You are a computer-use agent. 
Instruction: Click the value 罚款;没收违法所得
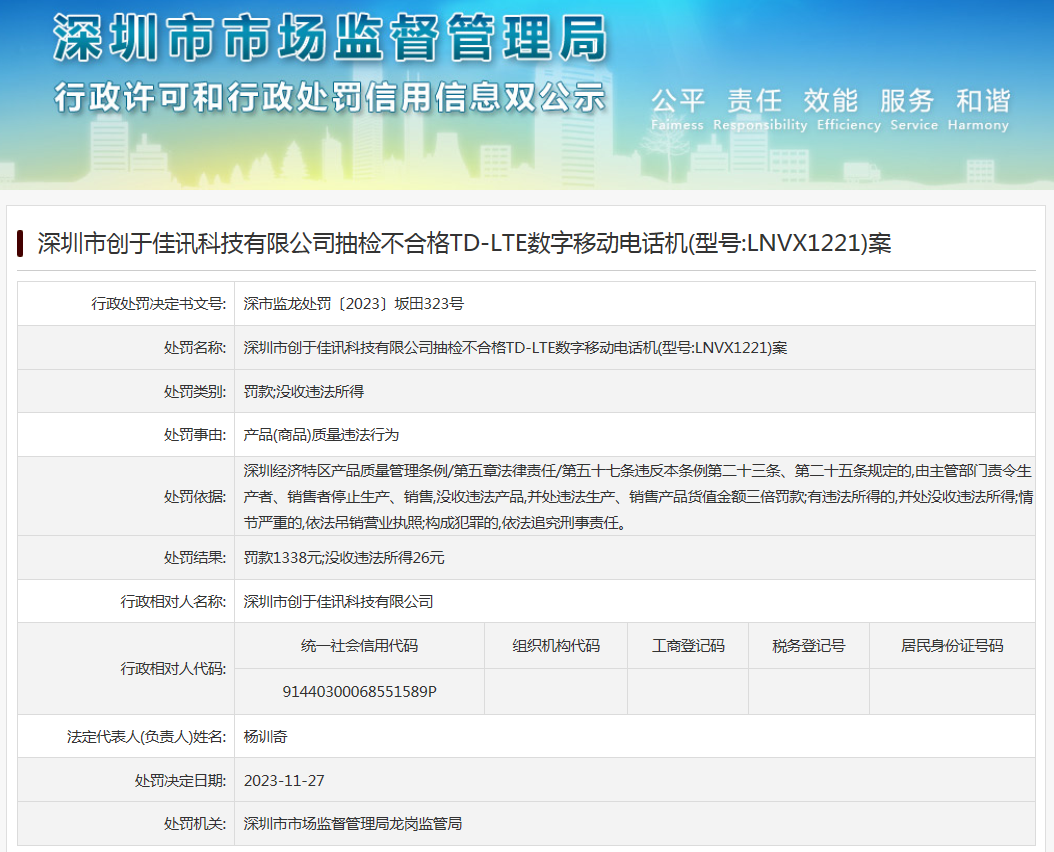[304, 391]
